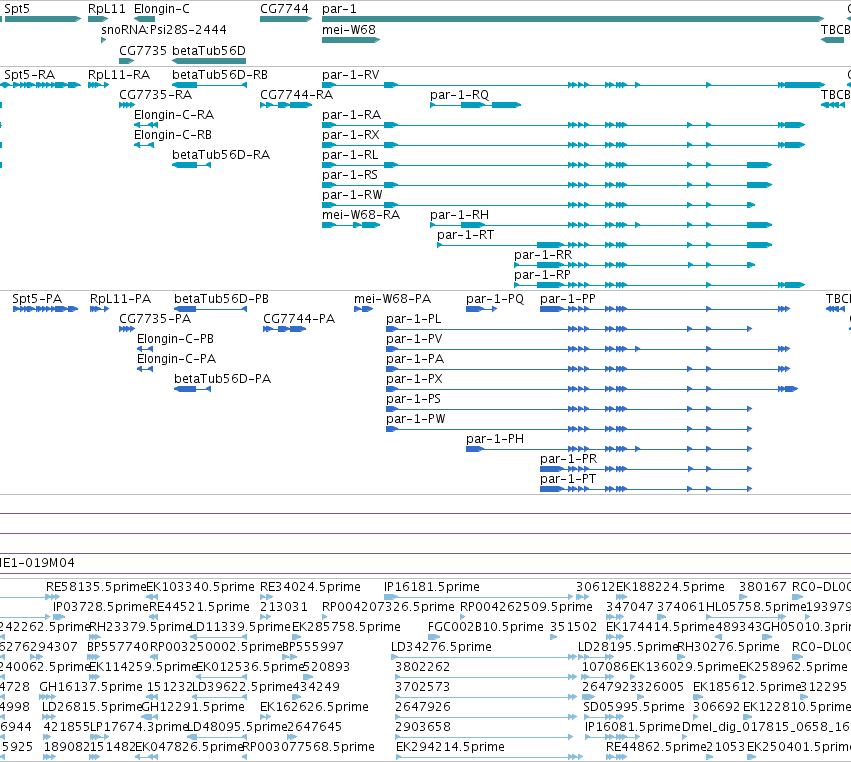Select the par-1-PQ protein label
The height and width of the screenshot is (762, 851).
(x=495, y=299)
